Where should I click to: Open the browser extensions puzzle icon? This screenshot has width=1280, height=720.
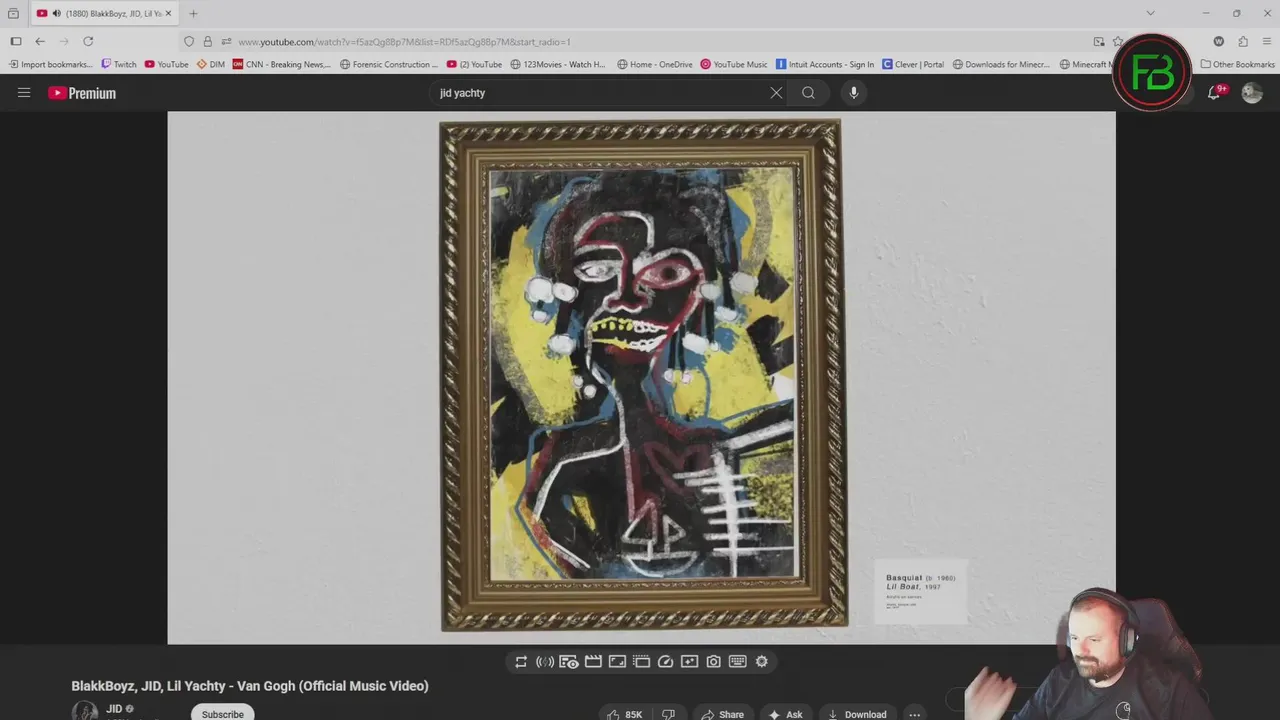point(1243,42)
